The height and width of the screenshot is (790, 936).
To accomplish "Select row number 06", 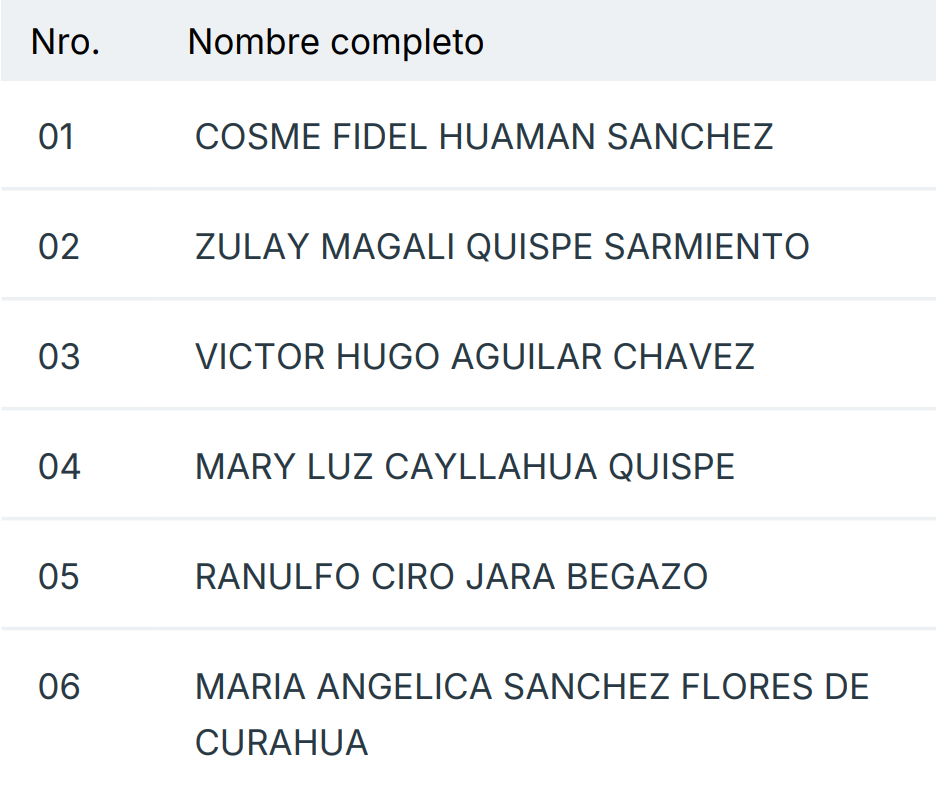I will tap(59, 687).
